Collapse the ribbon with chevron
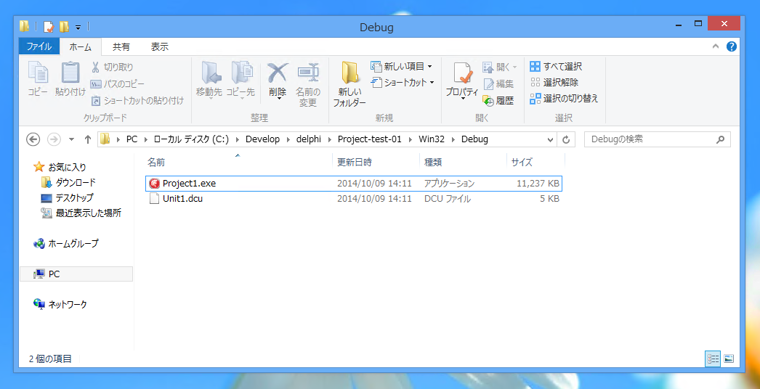The height and width of the screenshot is (389, 760). (x=716, y=47)
